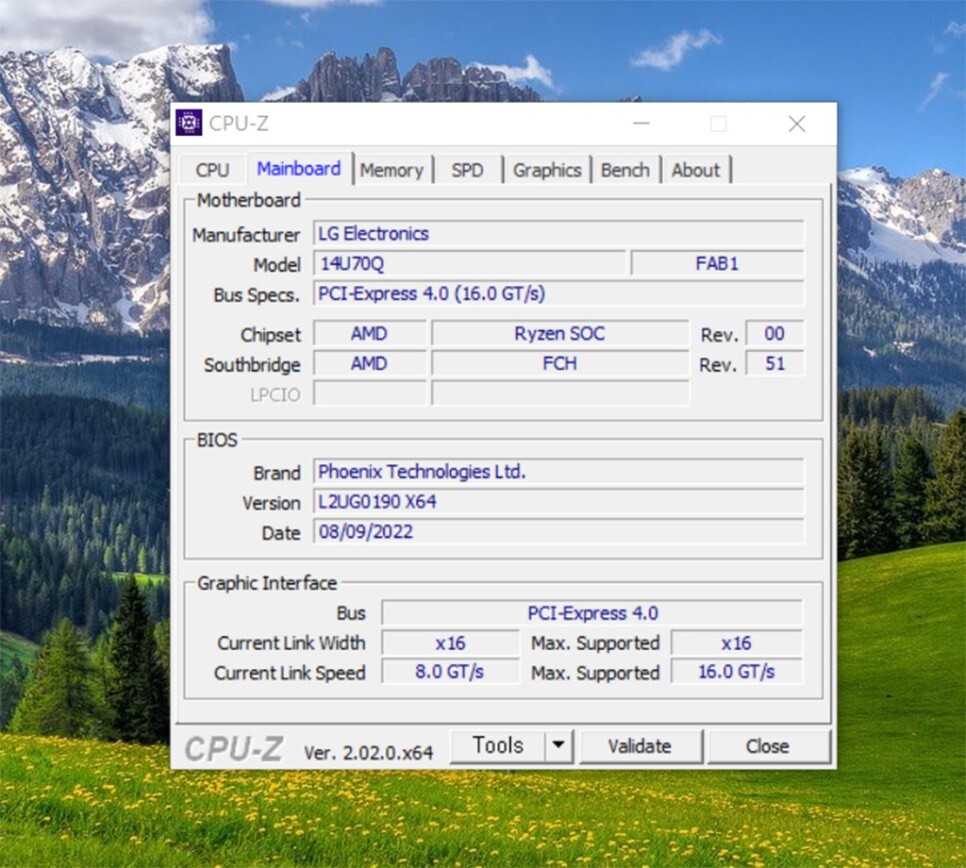Open the About tab
Image resolution: width=966 pixels, height=868 pixels.
pos(696,170)
